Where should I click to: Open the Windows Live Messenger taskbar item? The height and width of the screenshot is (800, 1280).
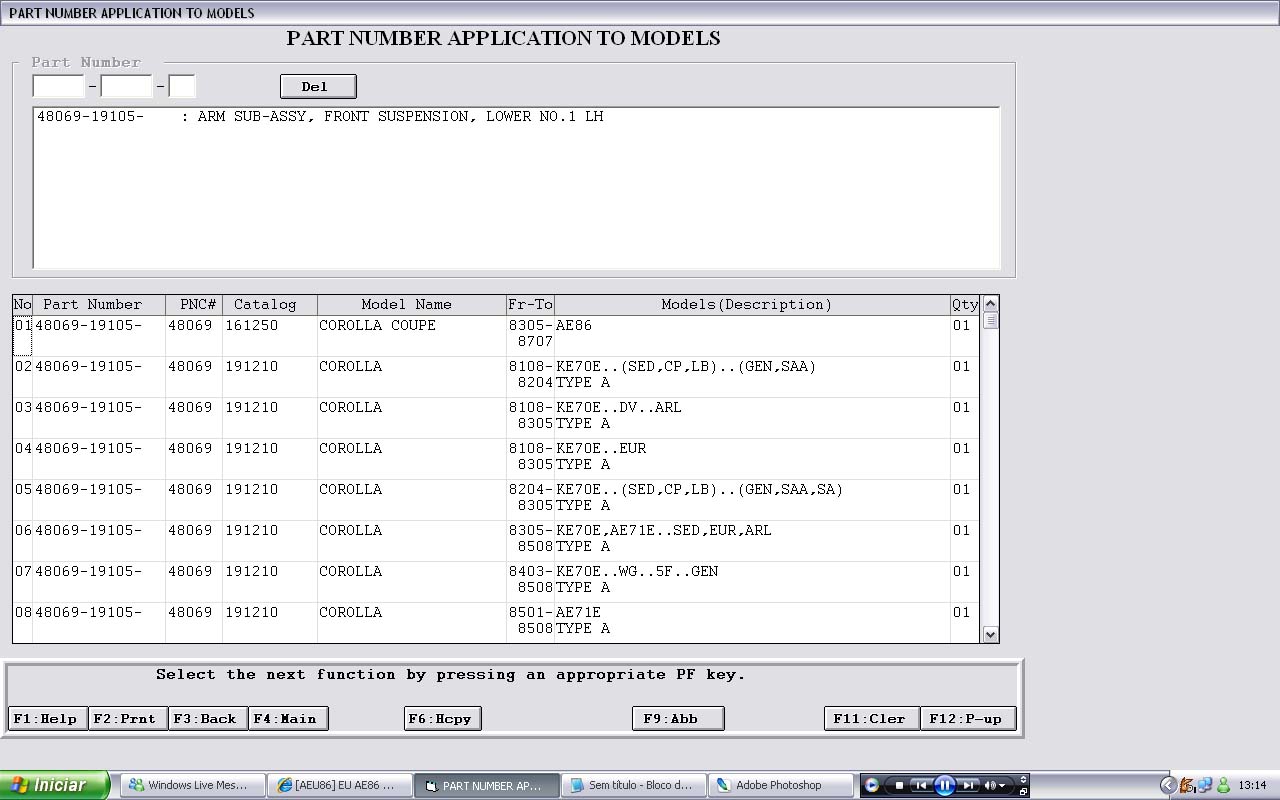193,785
